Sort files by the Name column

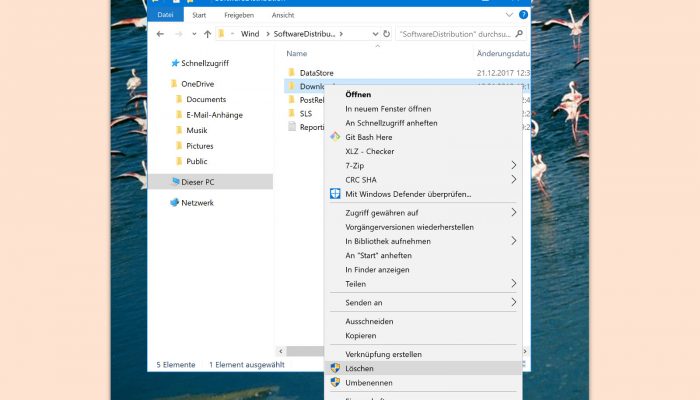[296, 54]
